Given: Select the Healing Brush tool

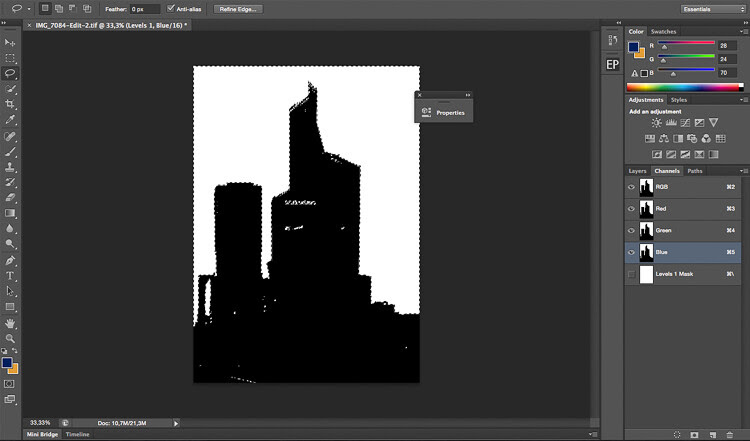Looking at the screenshot, I should point(10,136).
